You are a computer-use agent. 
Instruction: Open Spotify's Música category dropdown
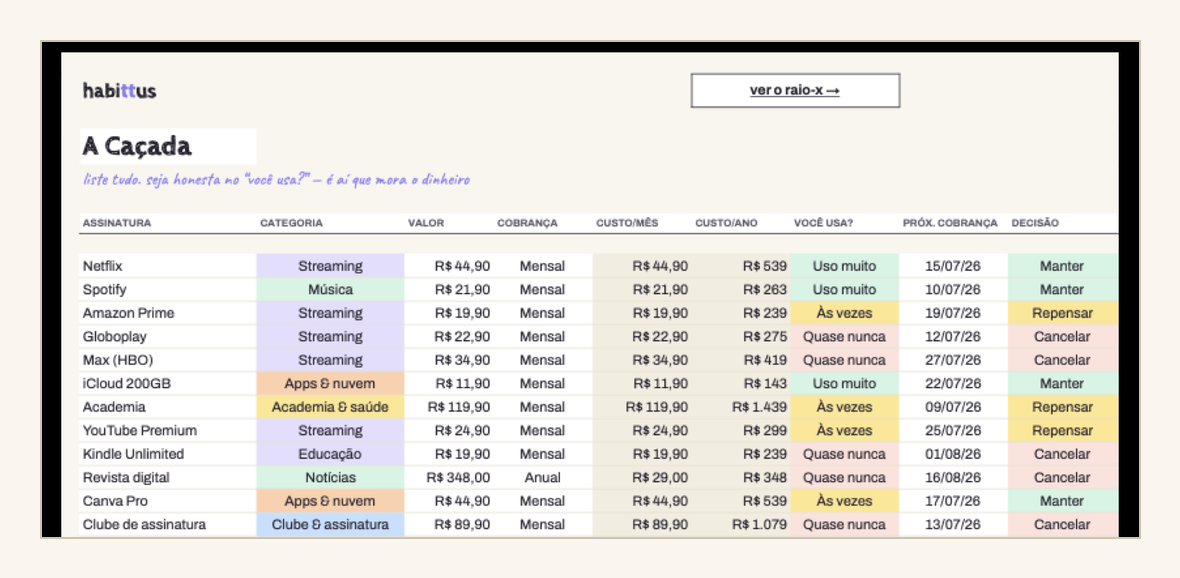coord(330,289)
